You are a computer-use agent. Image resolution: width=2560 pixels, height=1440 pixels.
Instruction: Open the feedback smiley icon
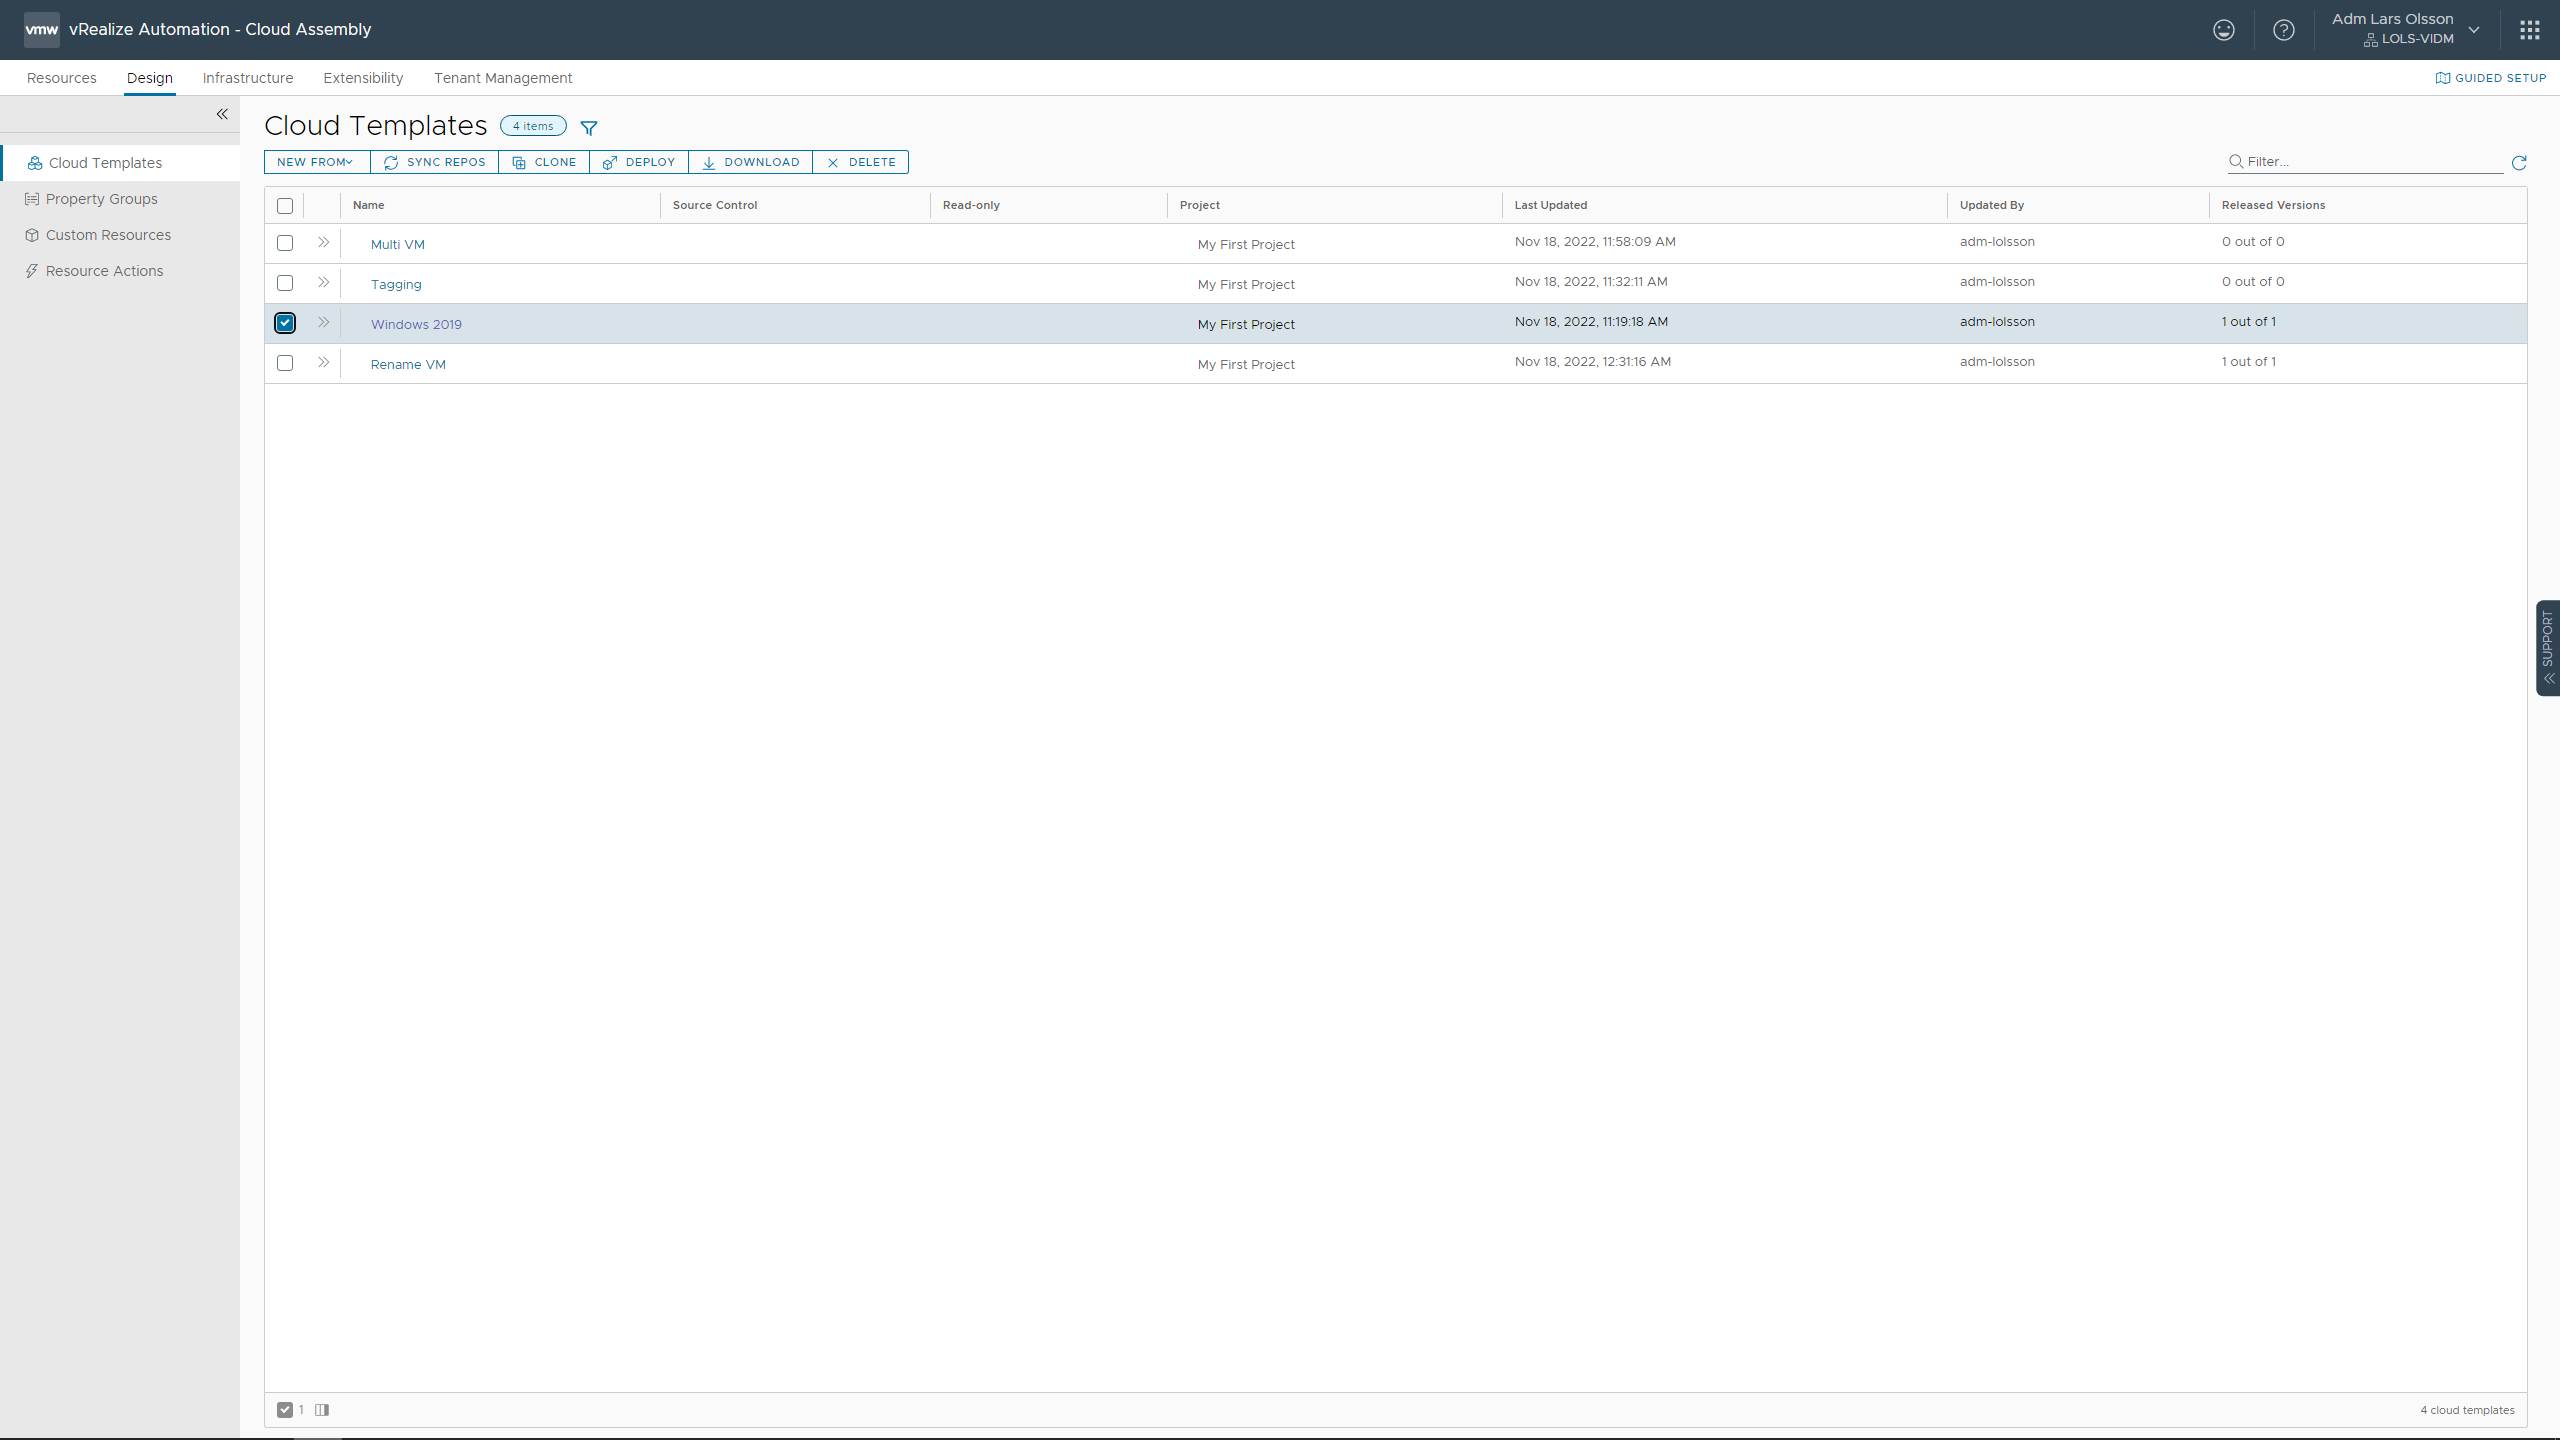point(2224,30)
